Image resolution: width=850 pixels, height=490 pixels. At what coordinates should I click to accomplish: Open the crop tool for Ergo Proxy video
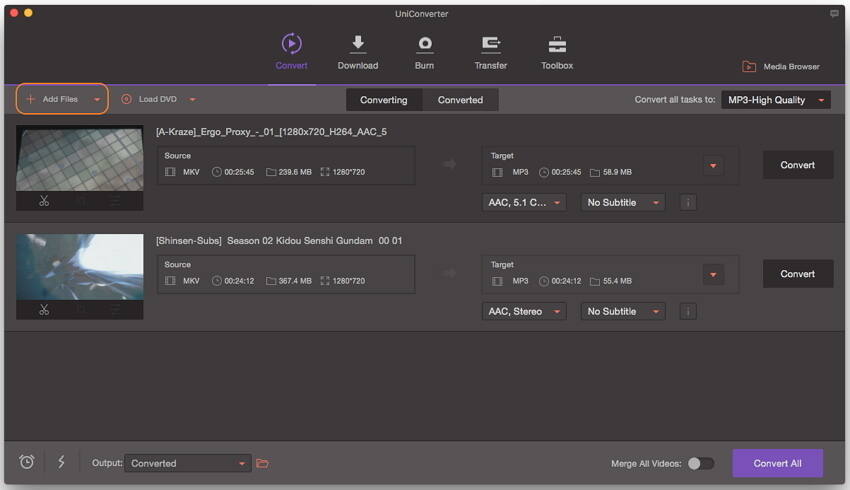click(x=81, y=201)
